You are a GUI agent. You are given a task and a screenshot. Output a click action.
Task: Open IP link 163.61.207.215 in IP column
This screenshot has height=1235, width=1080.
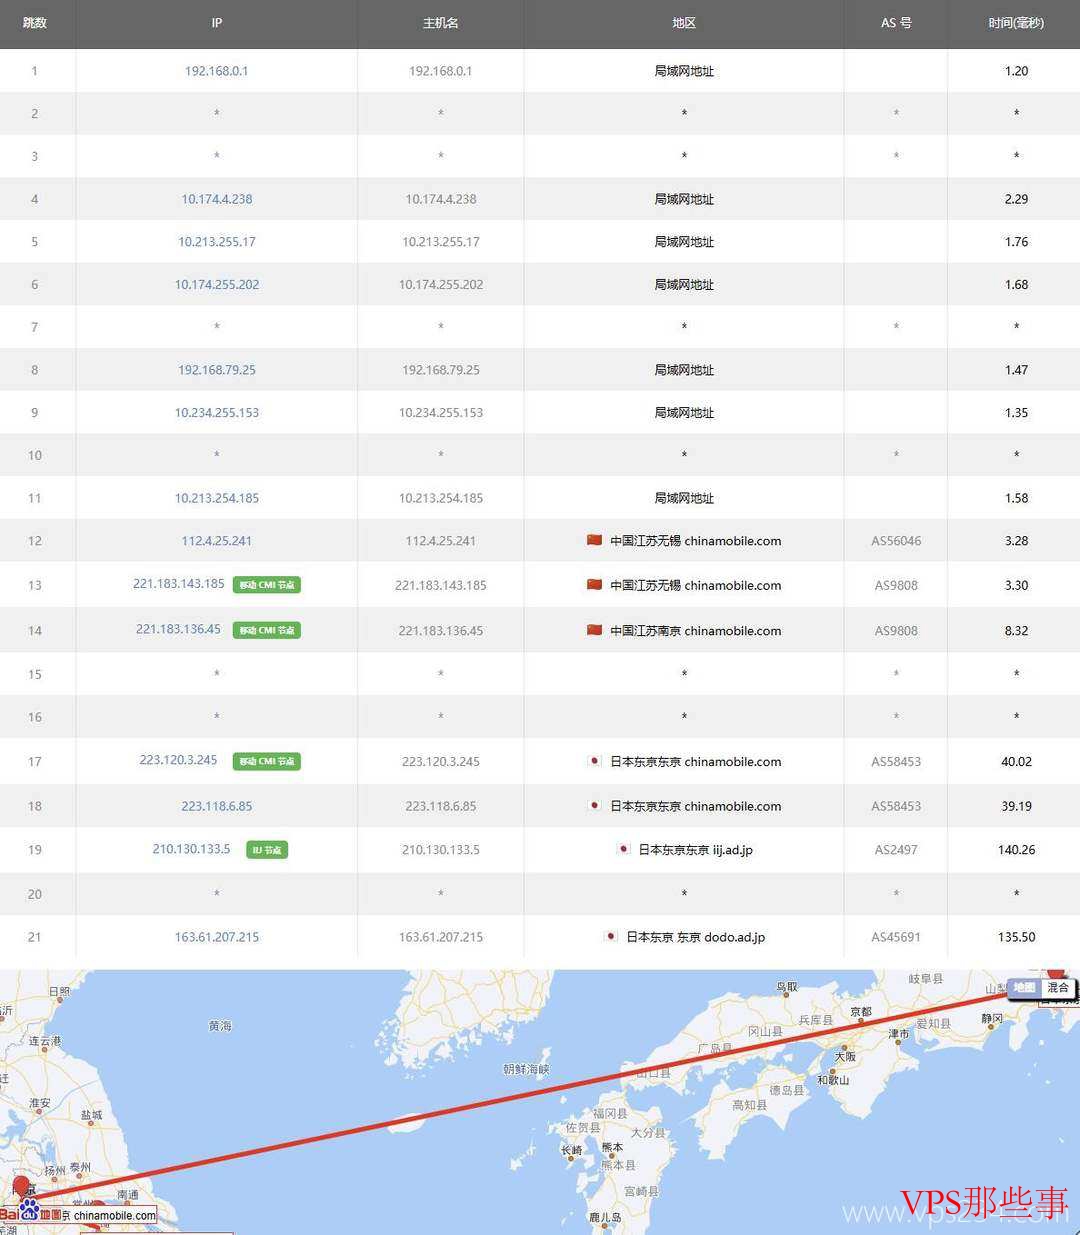pyautogui.click(x=217, y=937)
